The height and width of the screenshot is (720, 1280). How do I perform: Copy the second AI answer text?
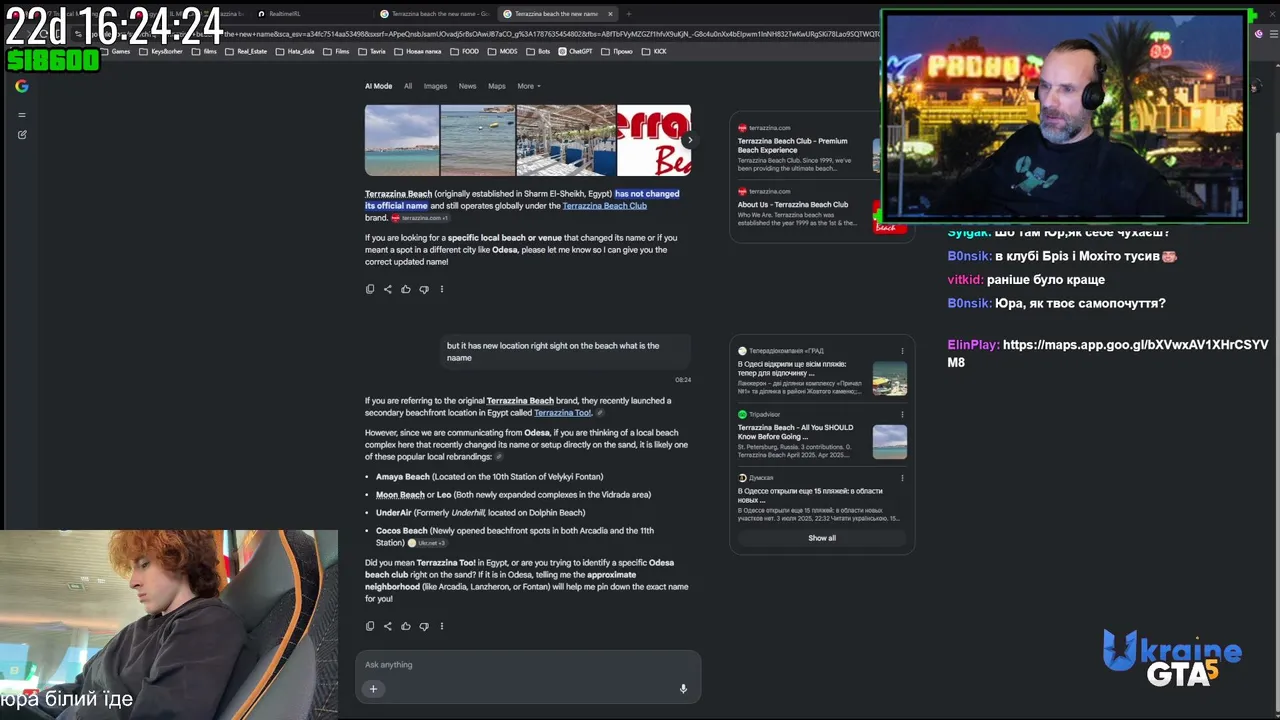(370, 626)
